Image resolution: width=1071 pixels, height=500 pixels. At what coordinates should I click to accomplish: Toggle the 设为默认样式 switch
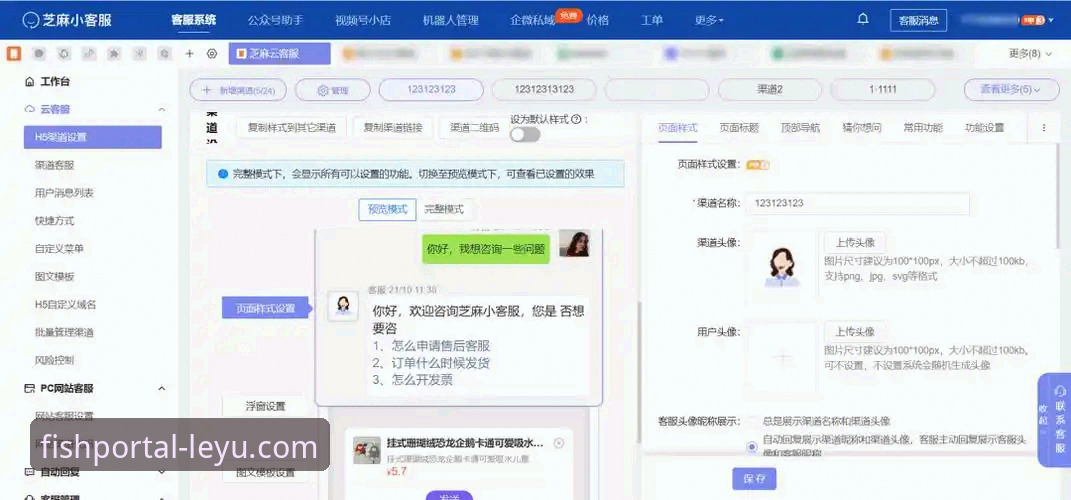pos(525,135)
